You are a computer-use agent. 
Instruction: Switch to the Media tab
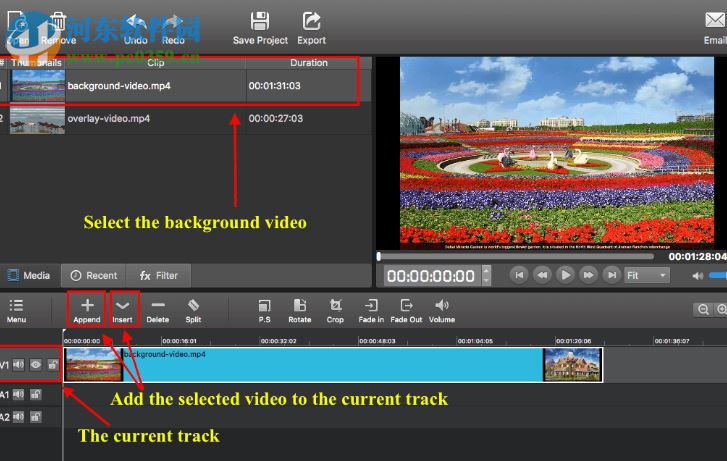[x=29, y=275]
